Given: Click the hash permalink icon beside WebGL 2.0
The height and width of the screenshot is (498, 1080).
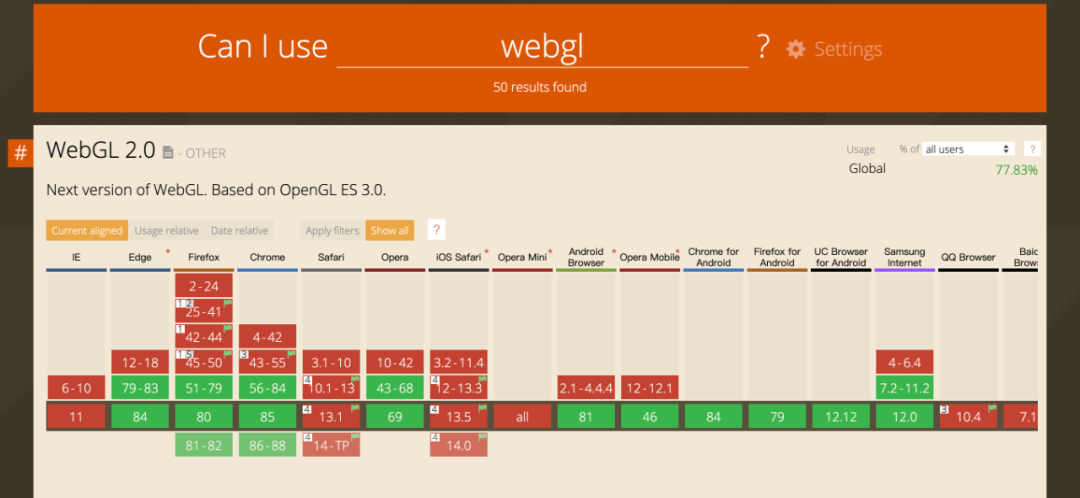Looking at the screenshot, I should 21,153.
